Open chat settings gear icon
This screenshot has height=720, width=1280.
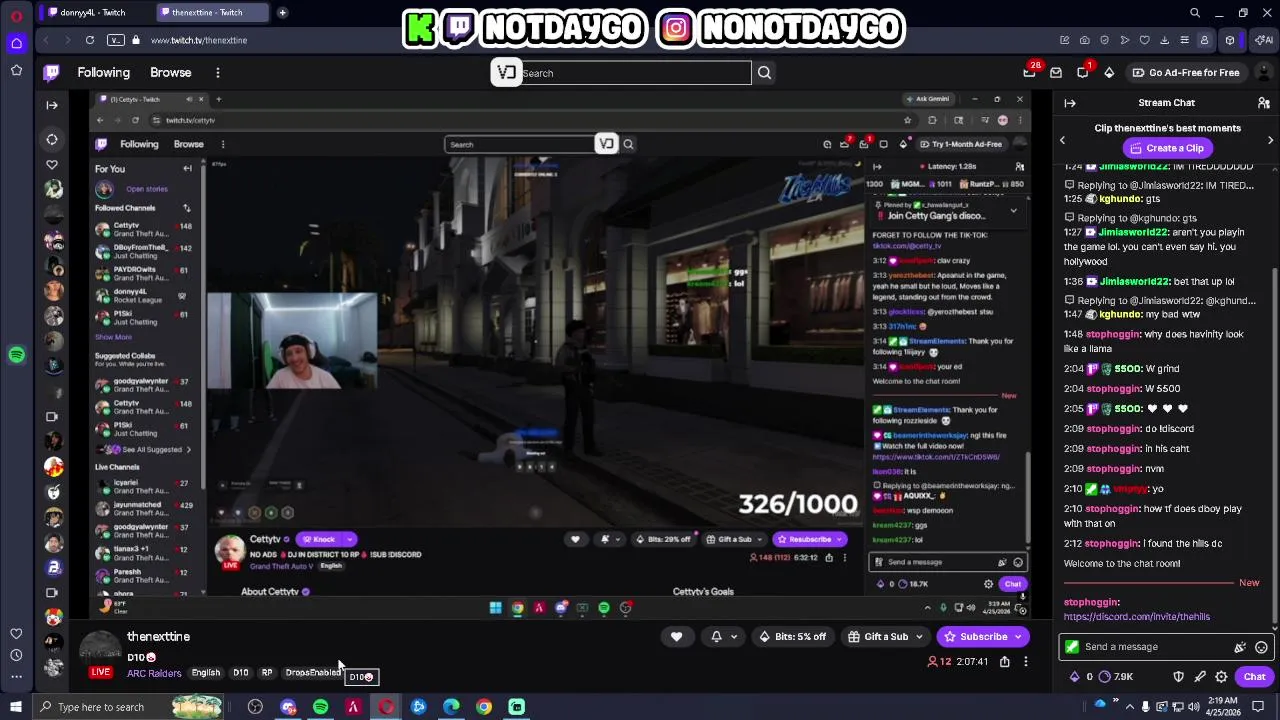coord(1221,677)
